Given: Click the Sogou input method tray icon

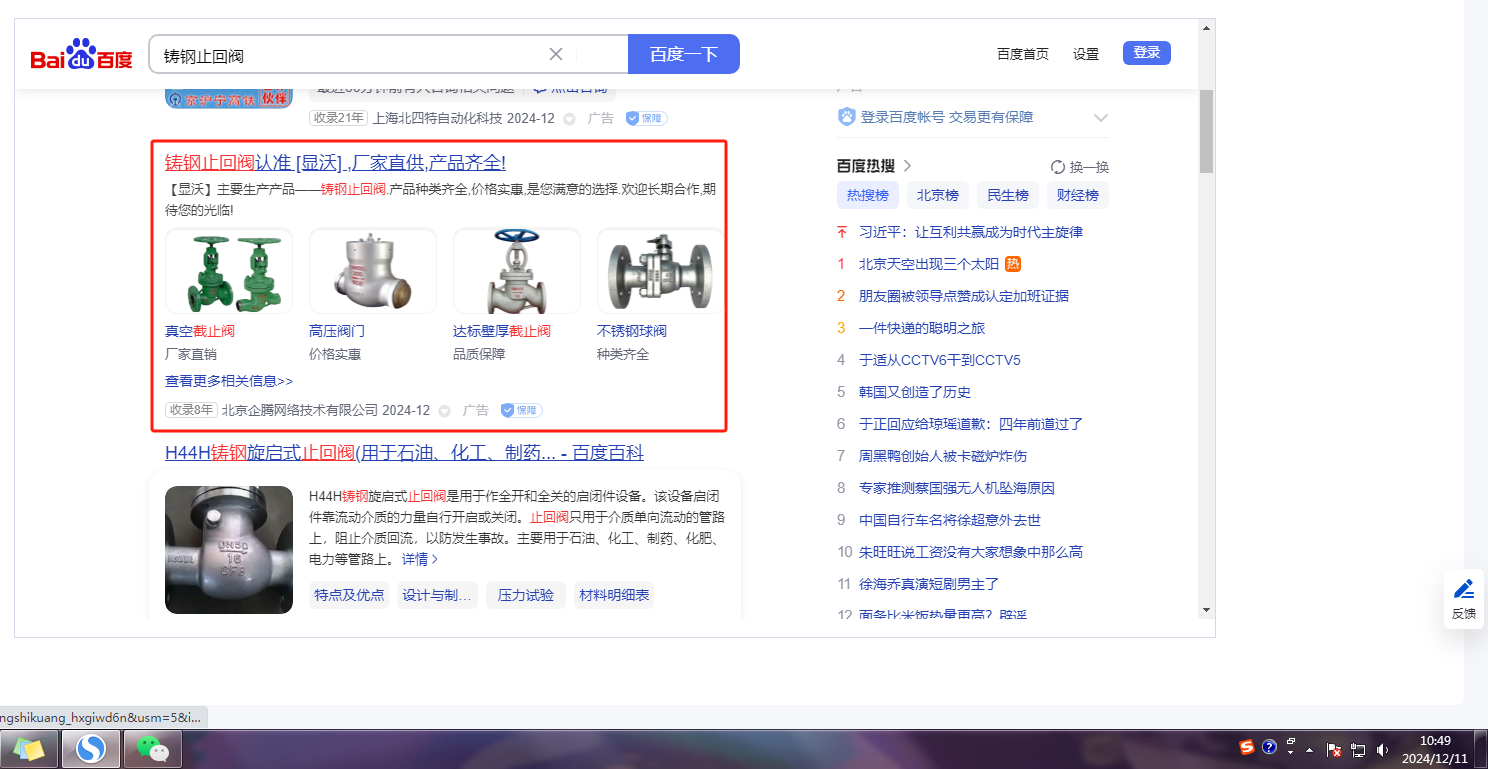Looking at the screenshot, I should pos(1247,747).
